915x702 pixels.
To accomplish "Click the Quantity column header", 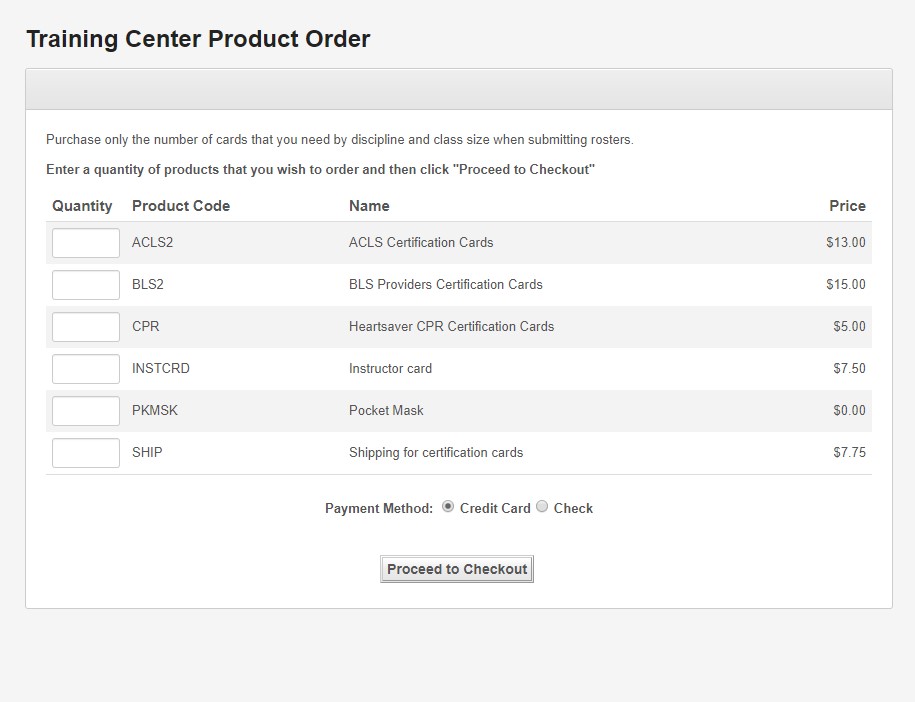I will click(82, 206).
